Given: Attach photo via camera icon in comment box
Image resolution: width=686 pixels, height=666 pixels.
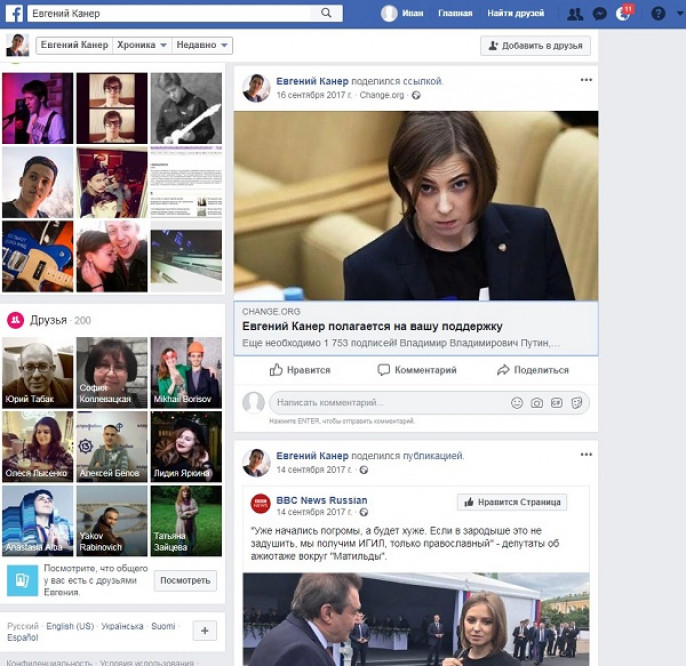Looking at the screenshot, I should pos(537,403).
